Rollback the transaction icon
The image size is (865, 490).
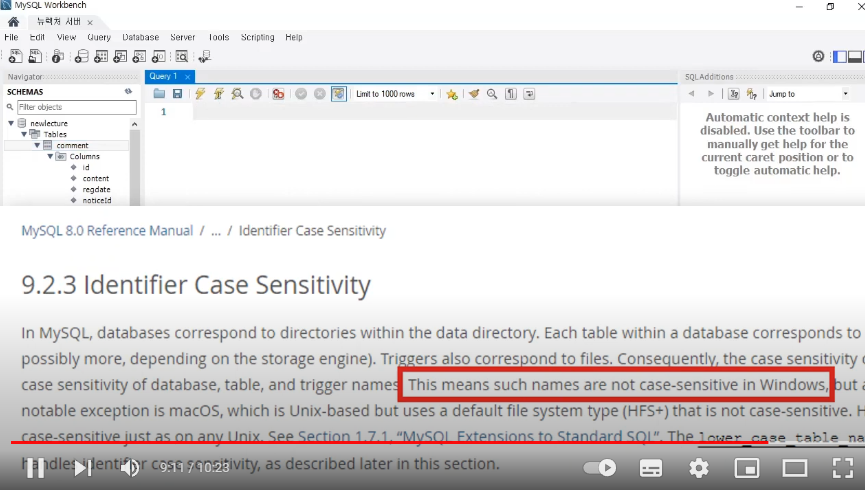point(319,94)
